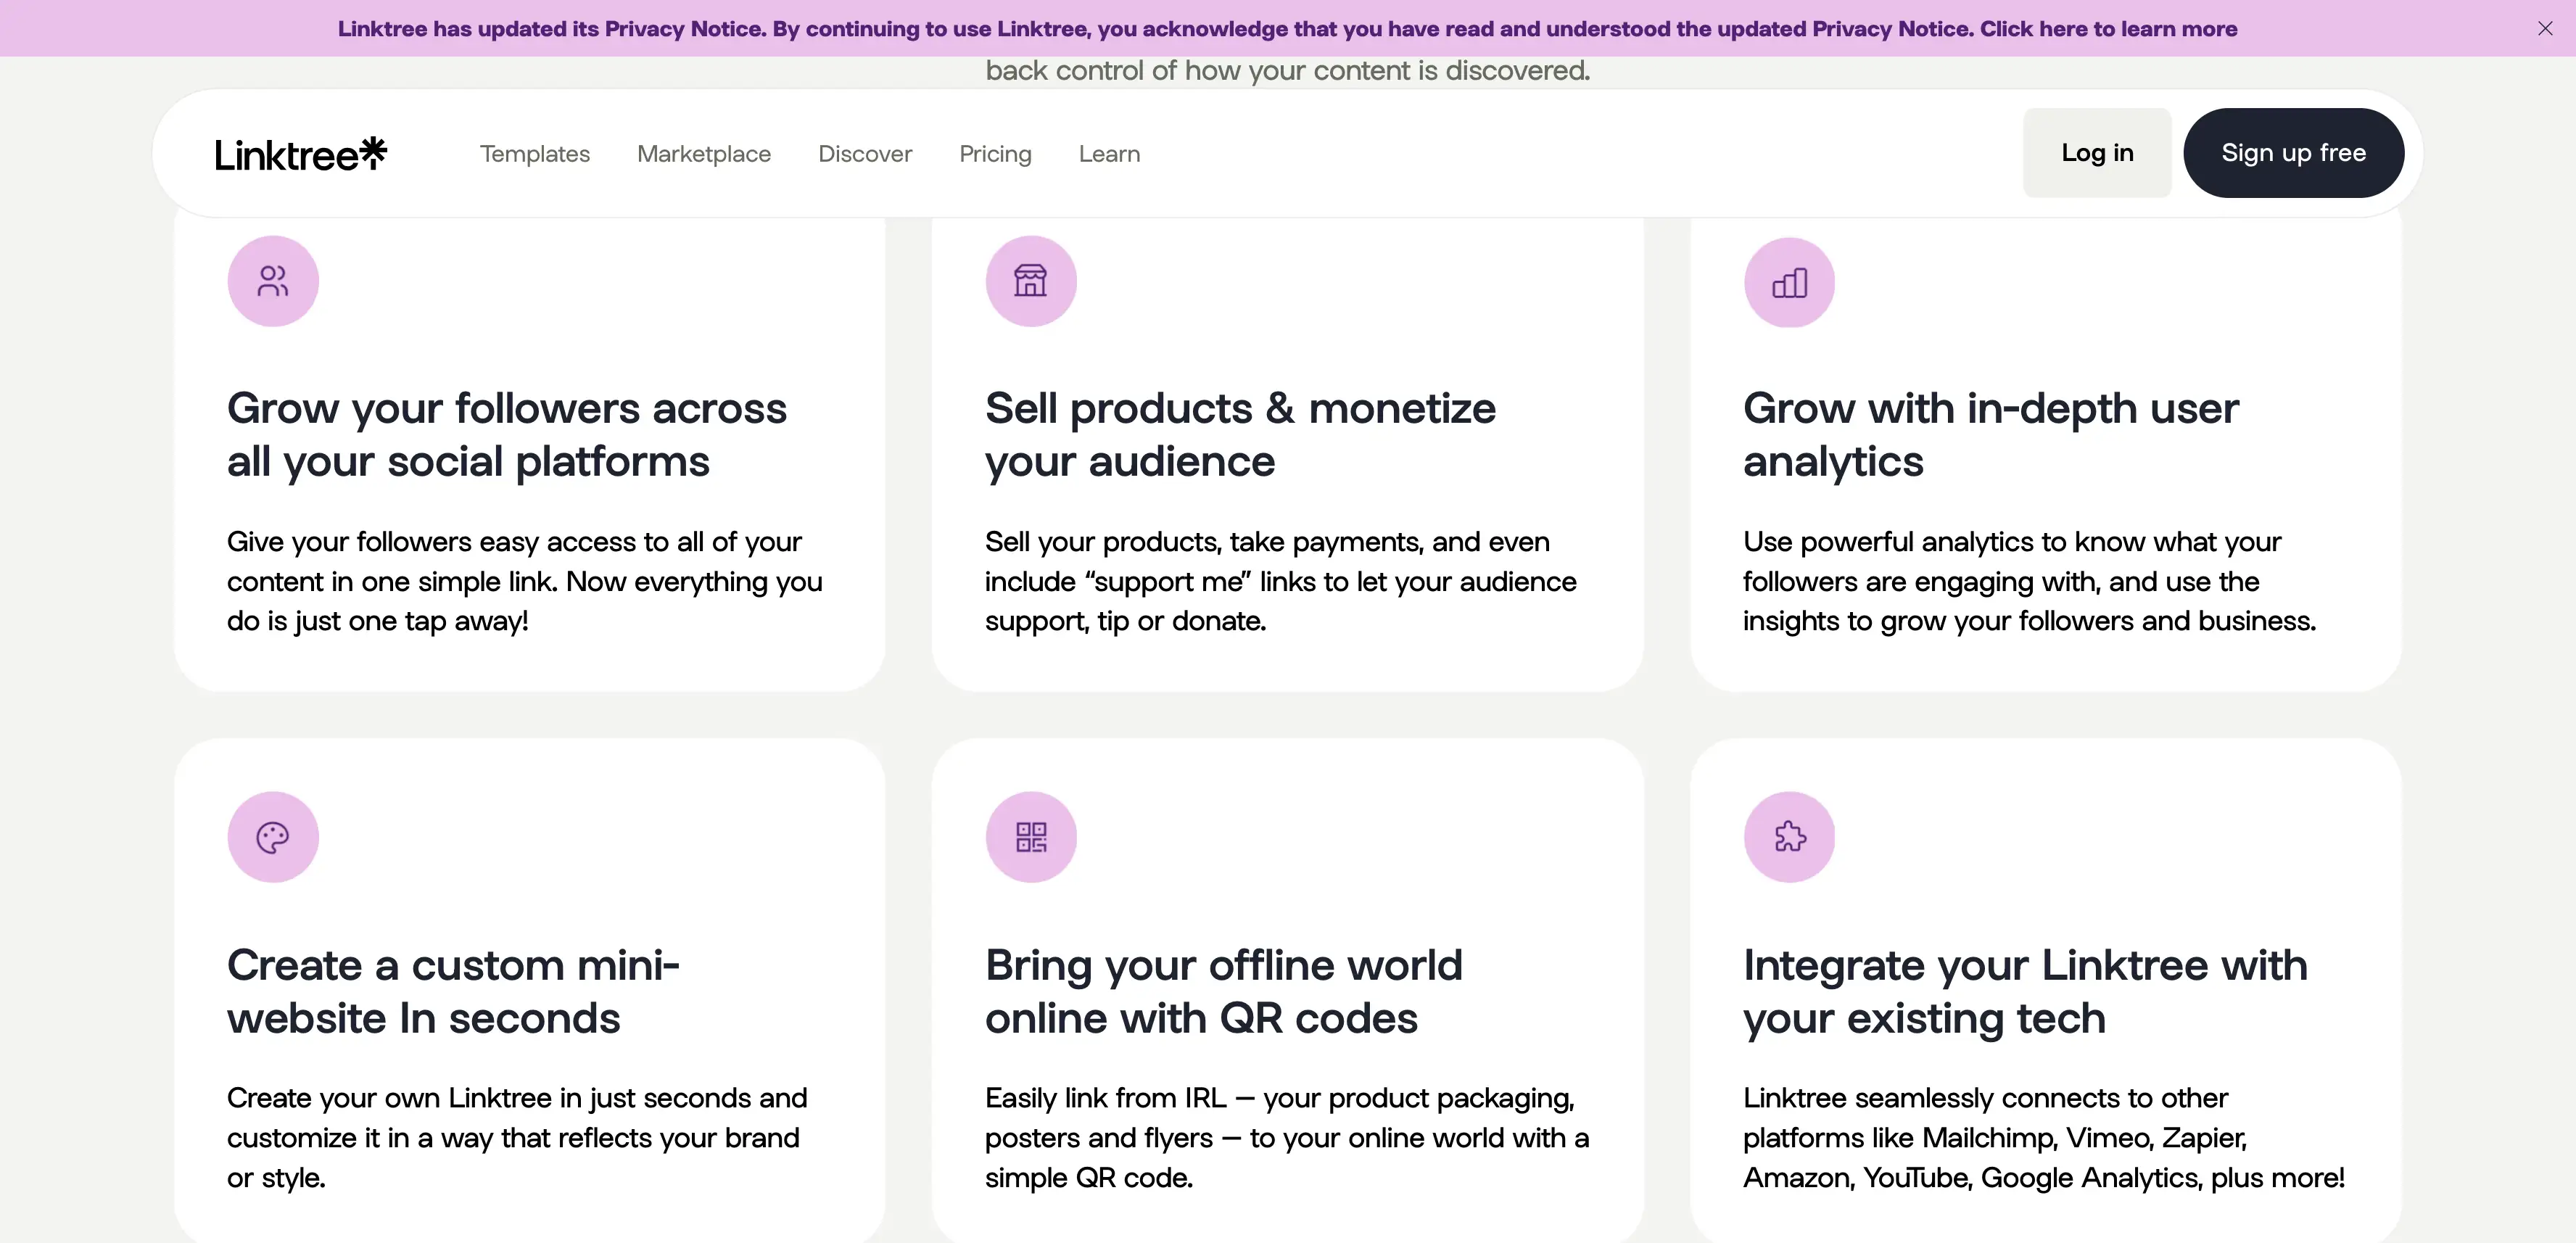Click the Linktree logo
The width and height of the screenshot is (2576, 1243).
300,154
